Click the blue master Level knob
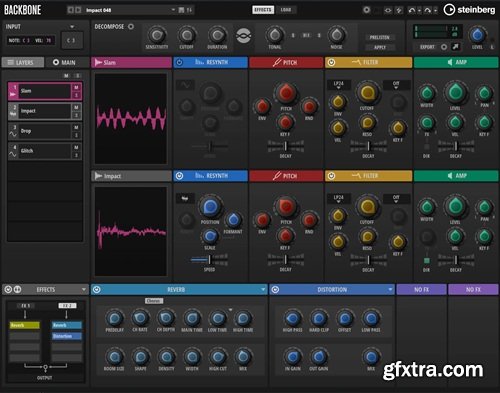This screenshot has width=500, height=393. [x=477, y=35]
